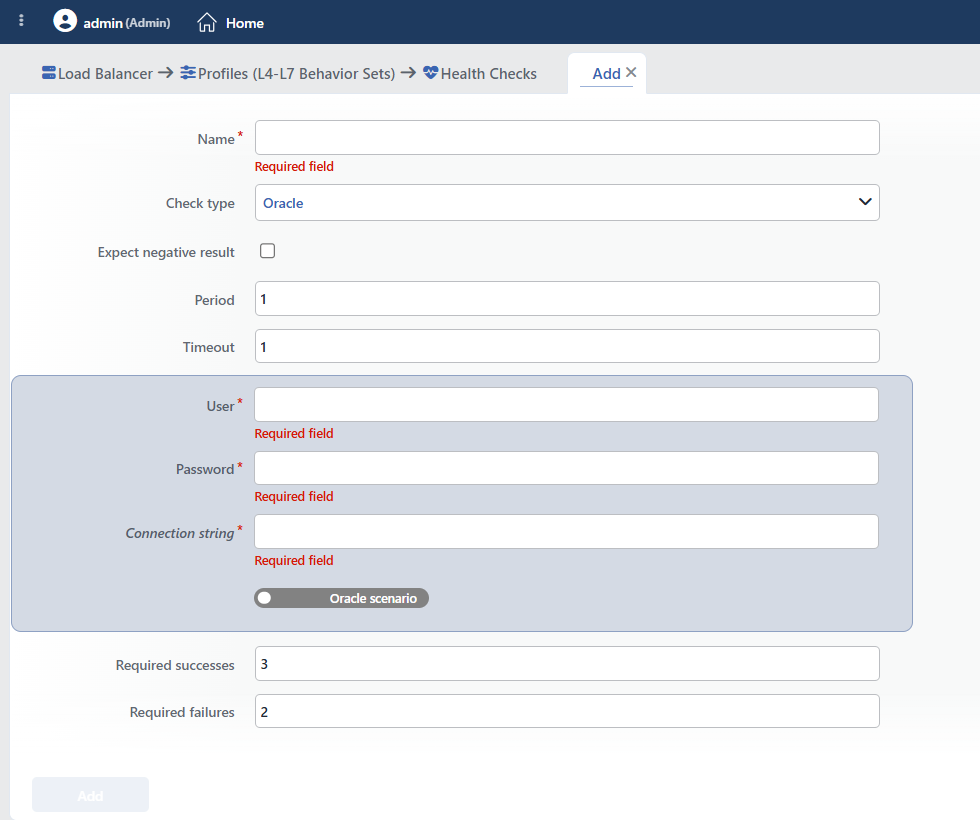Go to Load Balancer breadcrumb
This screenshot has width=980, height=820.
tap(105, 74)
